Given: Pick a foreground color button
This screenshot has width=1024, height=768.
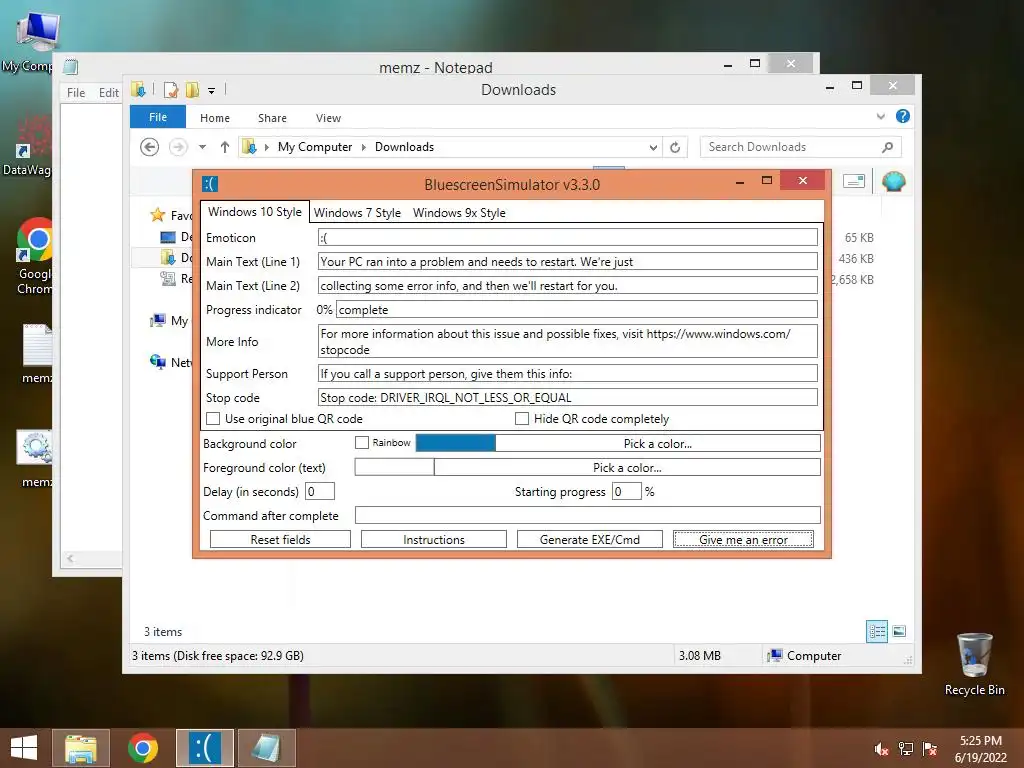Looking at the screenshot, I should pyautogui.click(x=627, y=468).
